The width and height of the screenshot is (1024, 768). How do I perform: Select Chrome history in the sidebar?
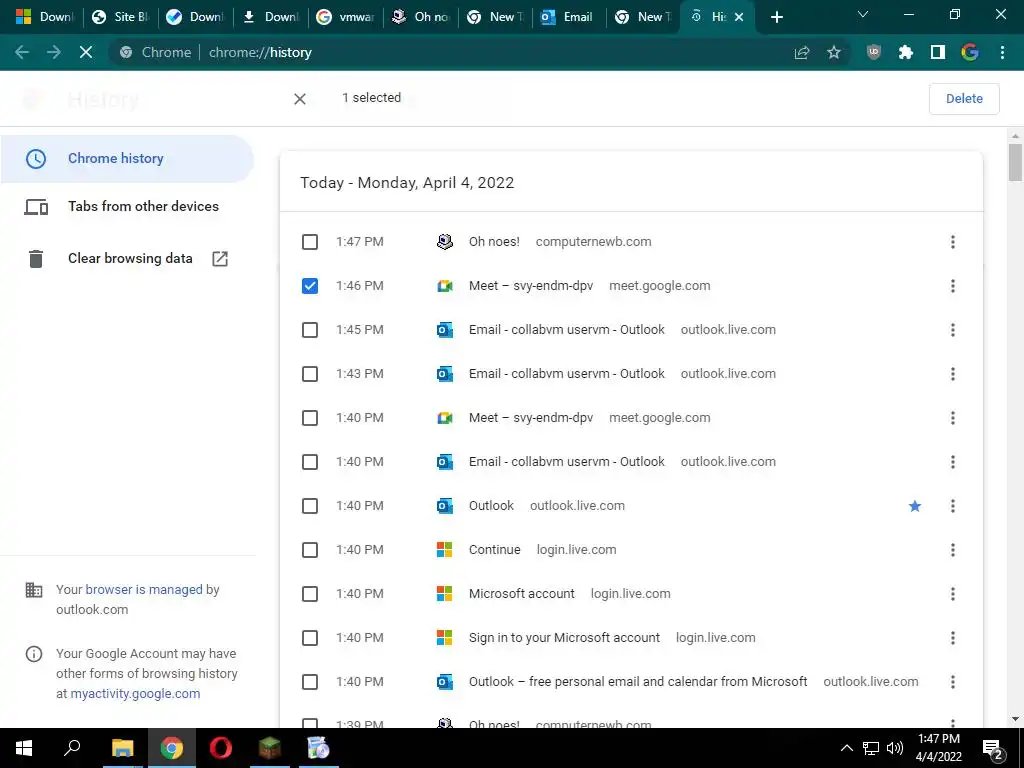point(127,159)
